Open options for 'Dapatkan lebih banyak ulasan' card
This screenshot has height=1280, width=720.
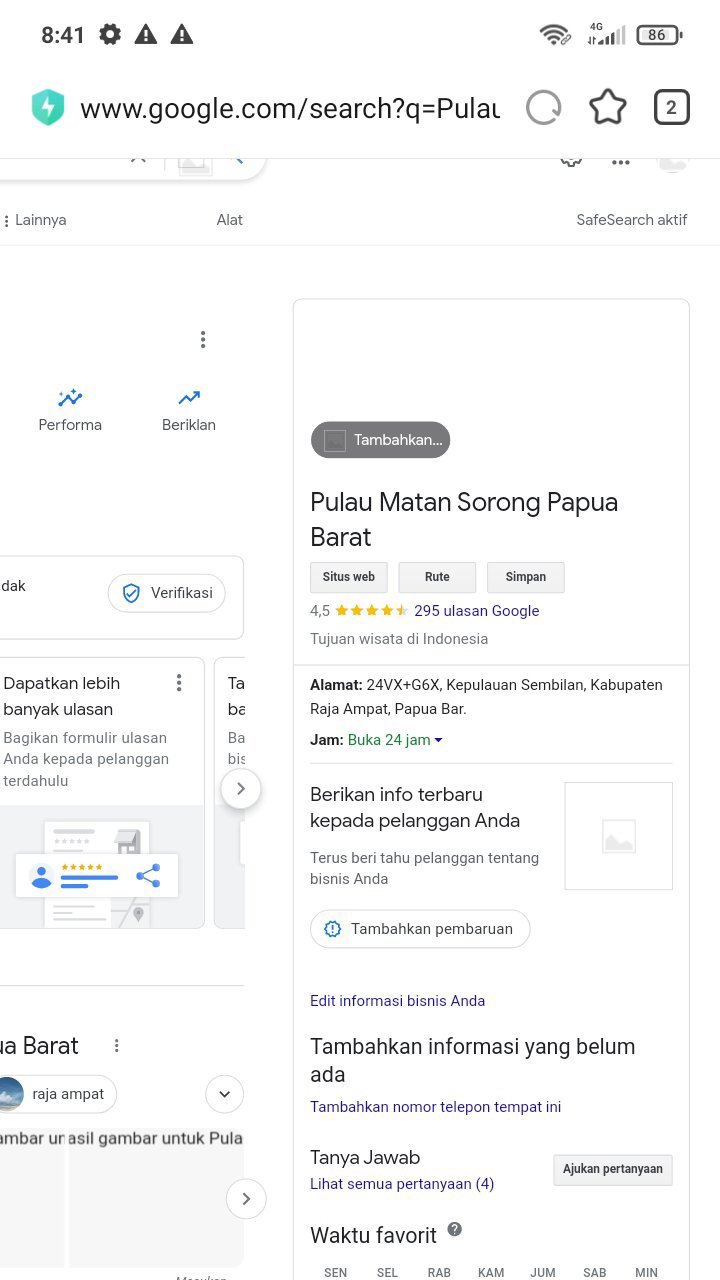tap(179, 683)
